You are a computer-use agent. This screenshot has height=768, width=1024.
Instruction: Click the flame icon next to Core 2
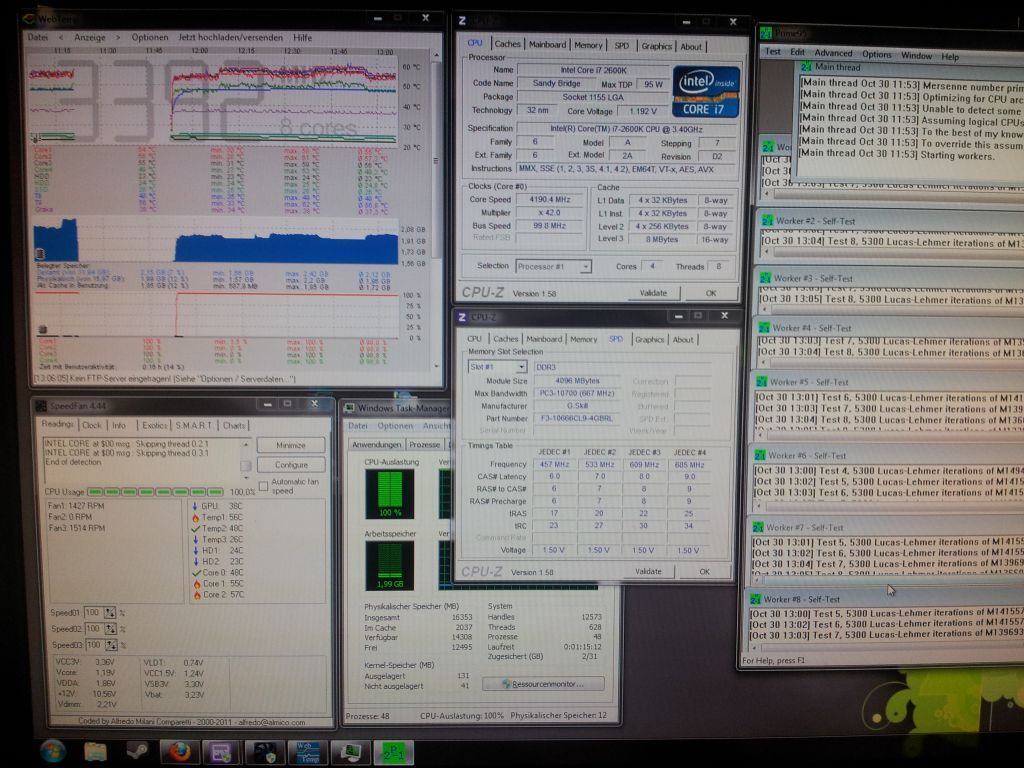click(x=197, y=595)
